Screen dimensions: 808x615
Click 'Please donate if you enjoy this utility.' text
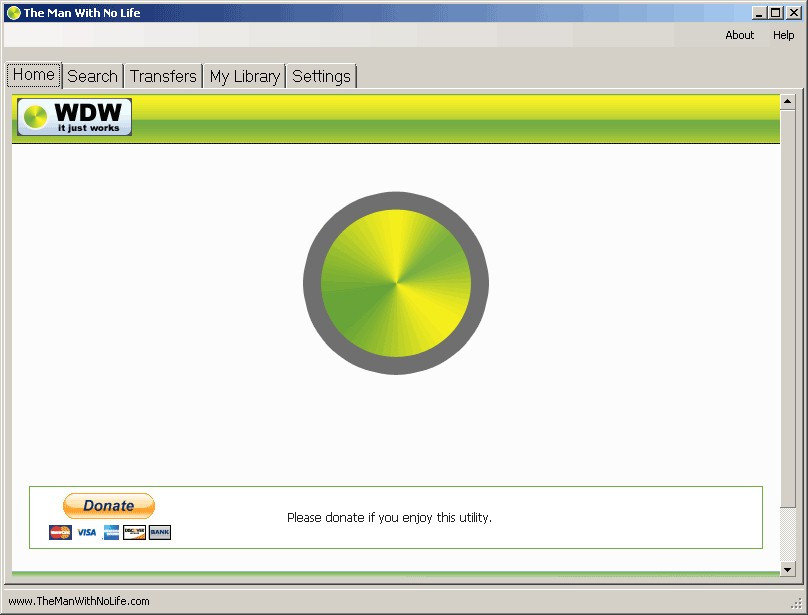389,518
